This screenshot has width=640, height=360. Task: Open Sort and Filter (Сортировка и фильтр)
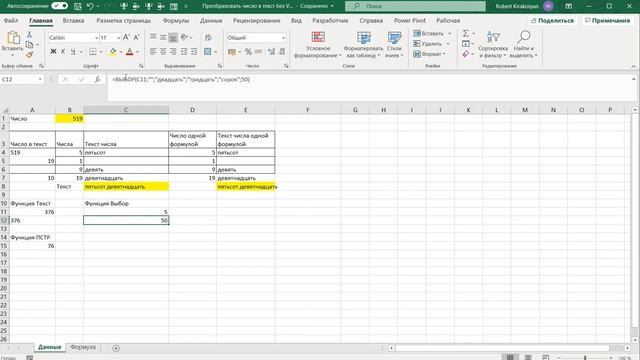pyautogui.click(x=493, y=44)
